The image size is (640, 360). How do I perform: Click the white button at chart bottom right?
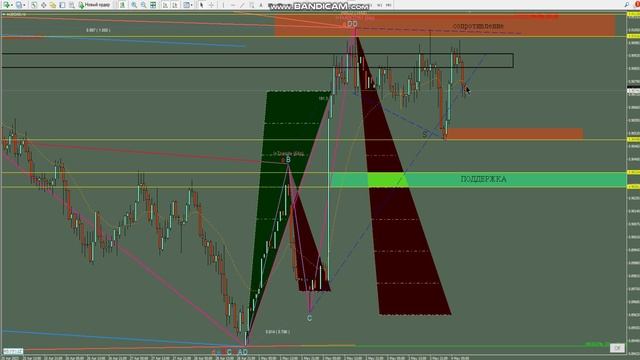click(x=617, y=348)
